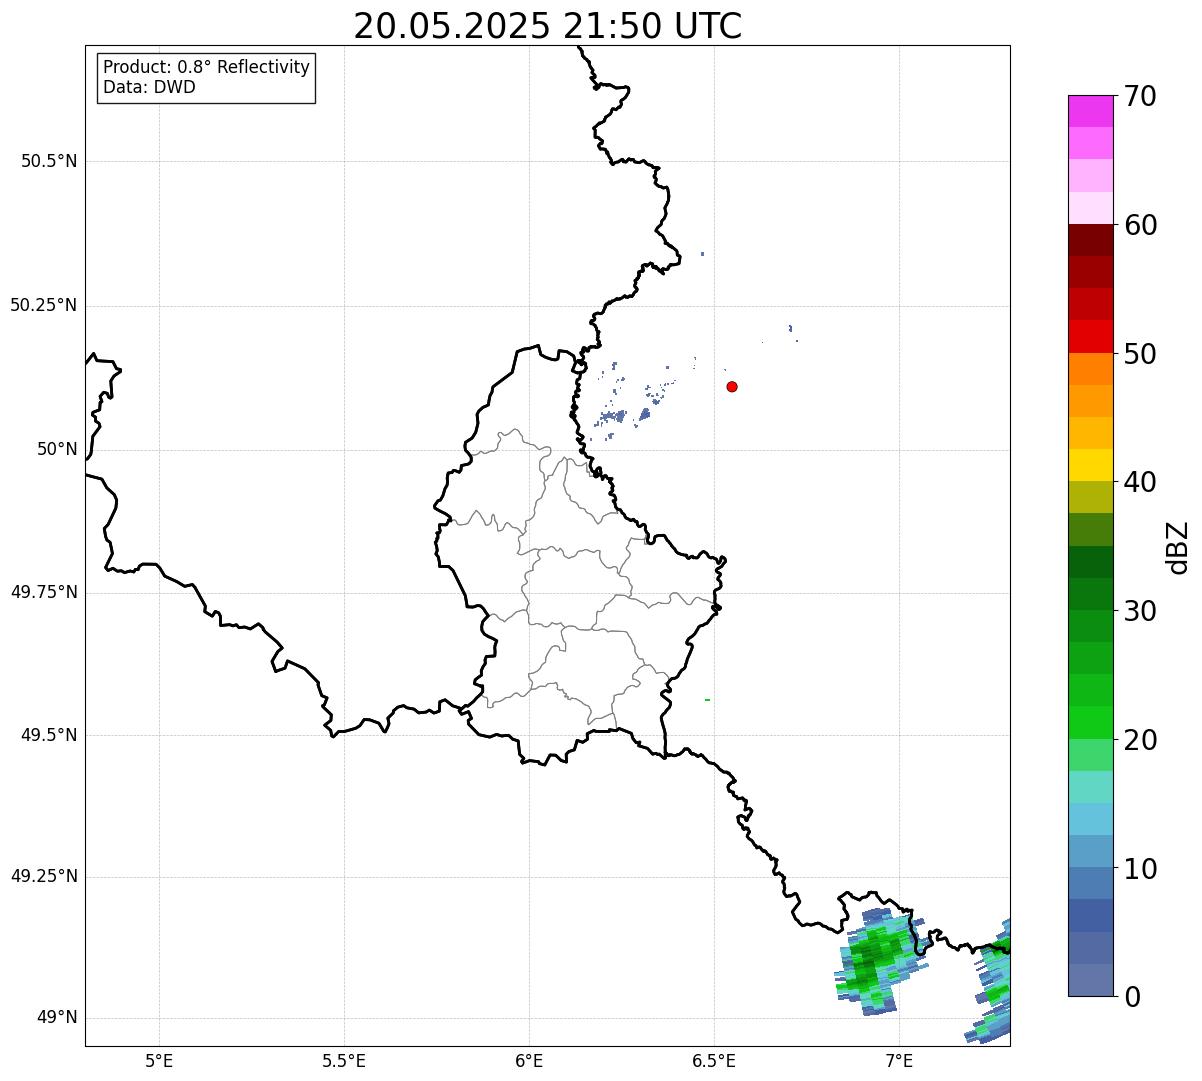Image resolution: width=1202 pixels, height=1081 pixels.
Task: Click the latitude label 49.5°N
Action: coord(49,735)
